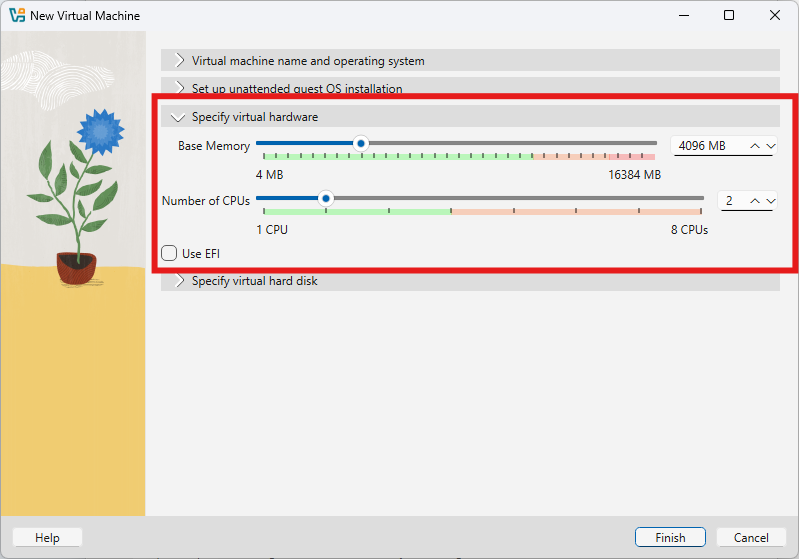The height and width of the screenshot is (559, 799).
Task: Click the Cancel button
Action: (x=751, y=538)
